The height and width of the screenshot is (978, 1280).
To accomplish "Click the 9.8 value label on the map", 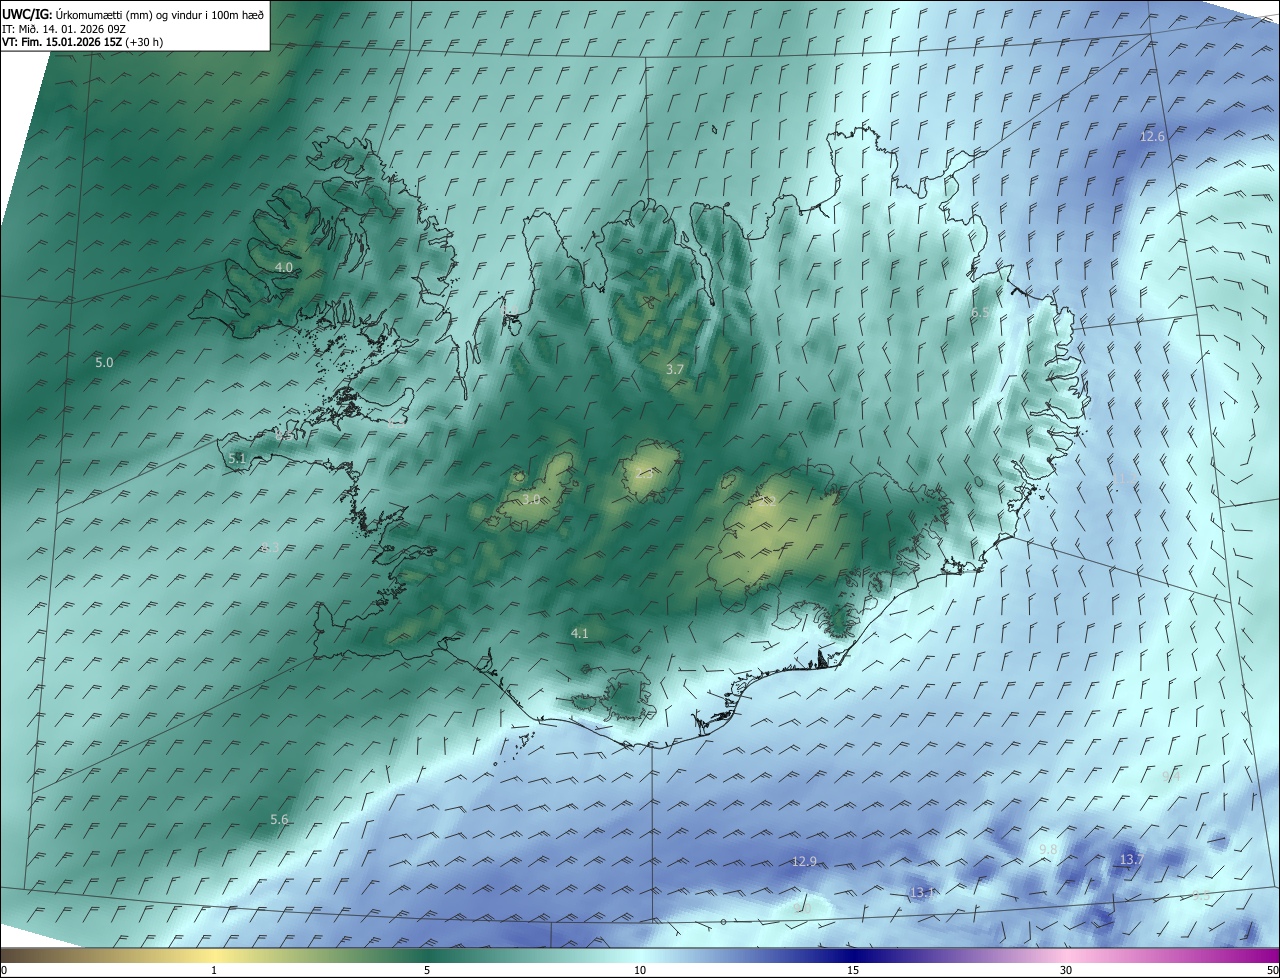I will point(1048,849).
